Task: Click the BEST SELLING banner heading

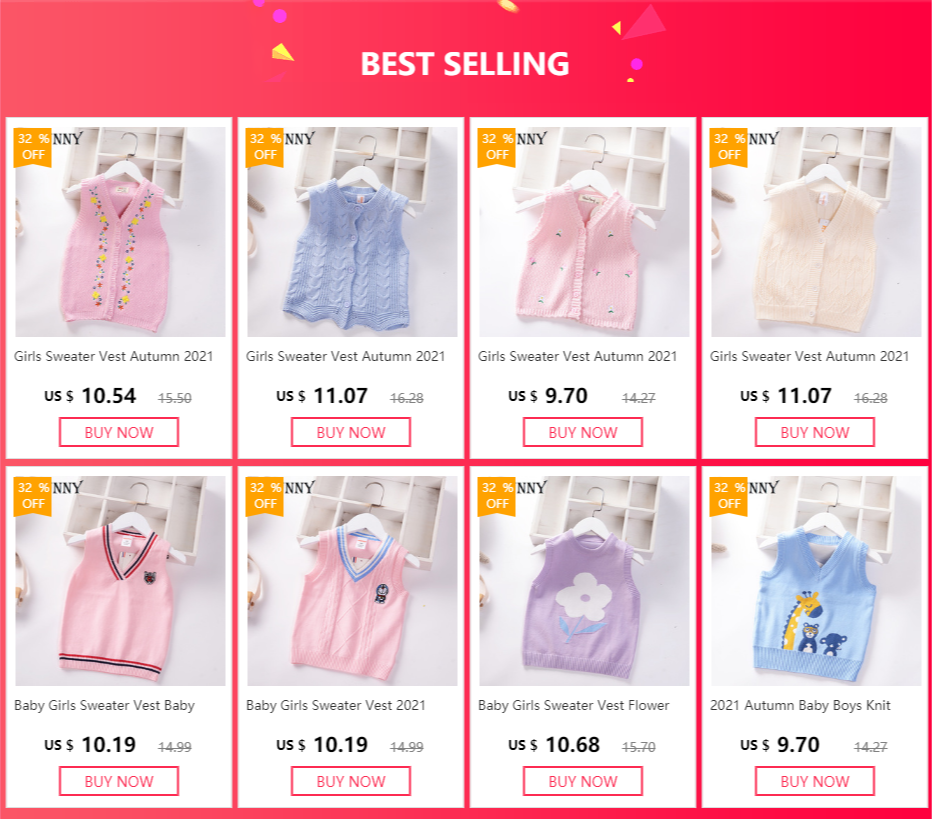Action: point(465,64)
